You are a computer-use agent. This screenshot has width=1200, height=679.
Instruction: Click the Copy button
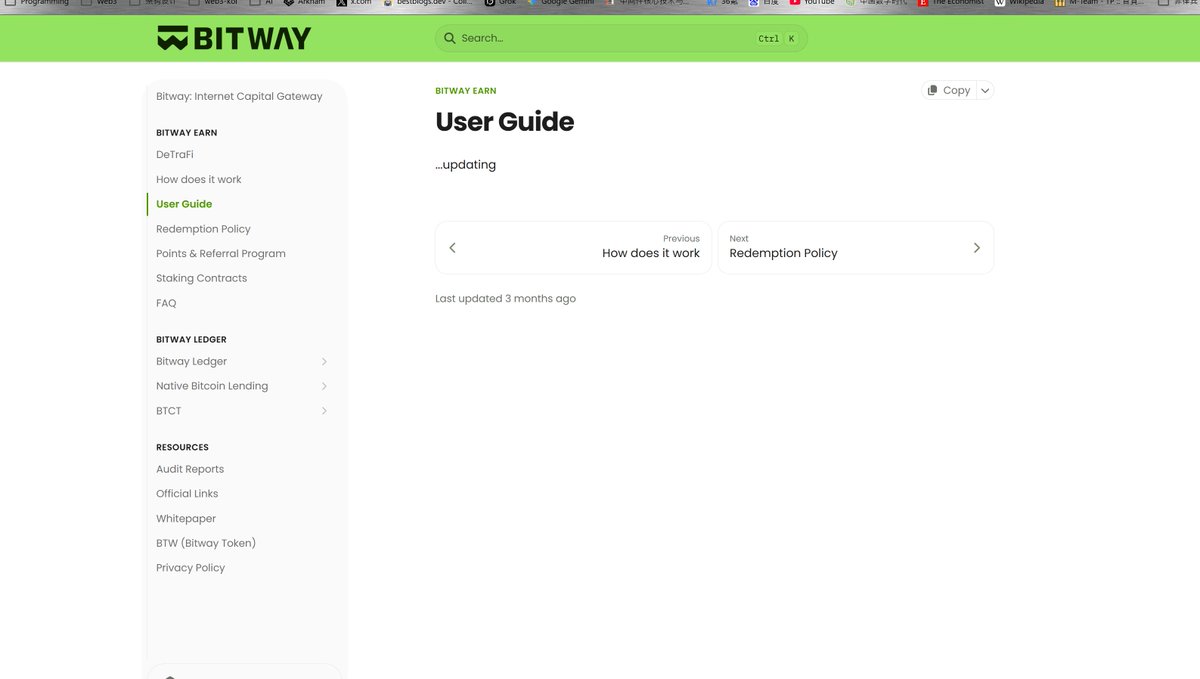[x=948, y=90]
